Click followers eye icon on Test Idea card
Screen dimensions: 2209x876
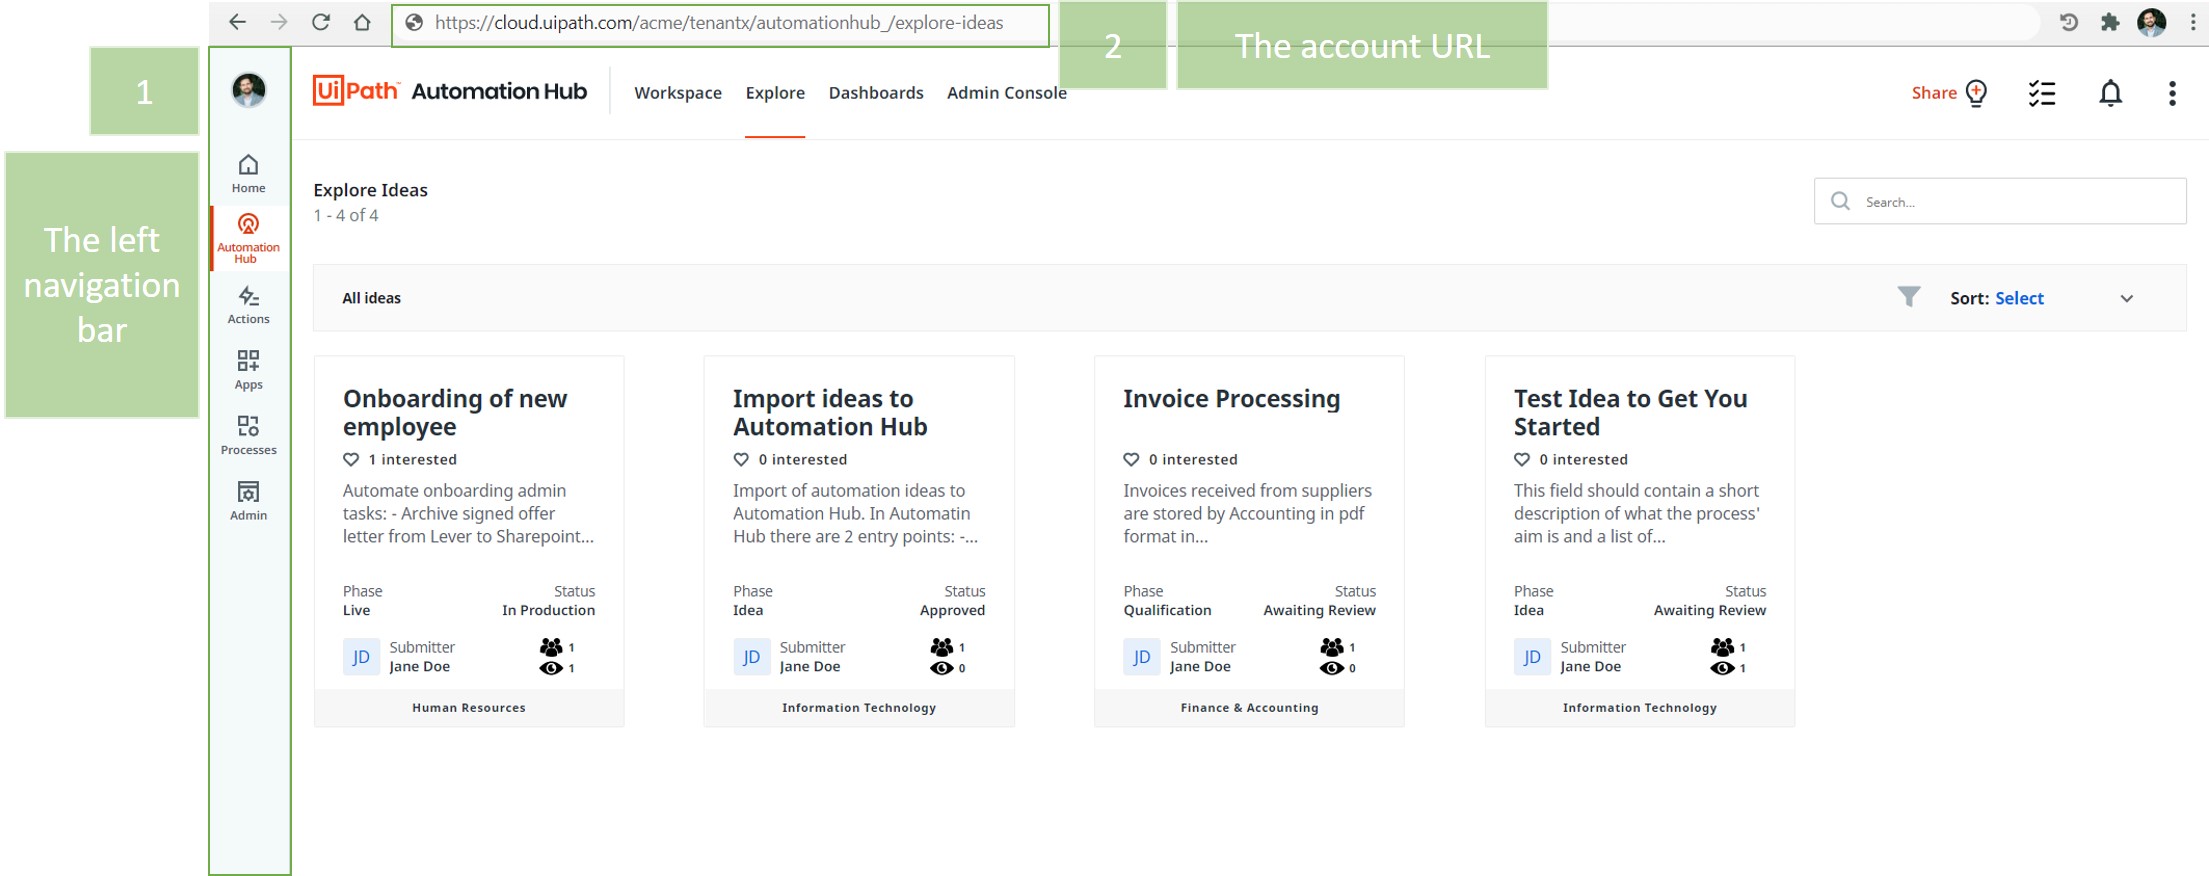[1722, 668]
